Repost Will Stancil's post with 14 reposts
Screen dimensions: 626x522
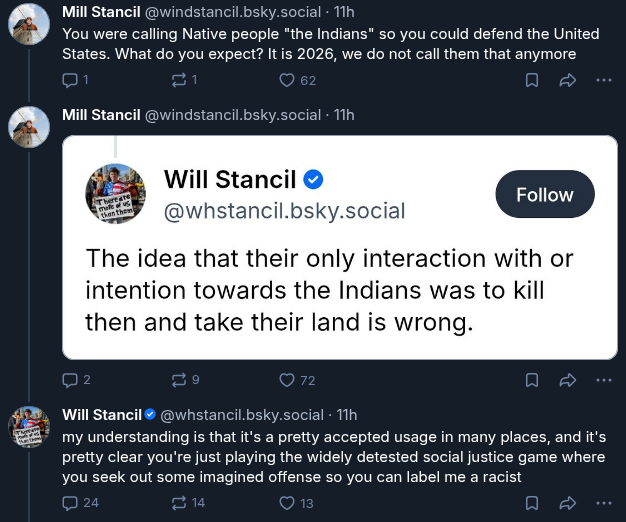[179, 503]
